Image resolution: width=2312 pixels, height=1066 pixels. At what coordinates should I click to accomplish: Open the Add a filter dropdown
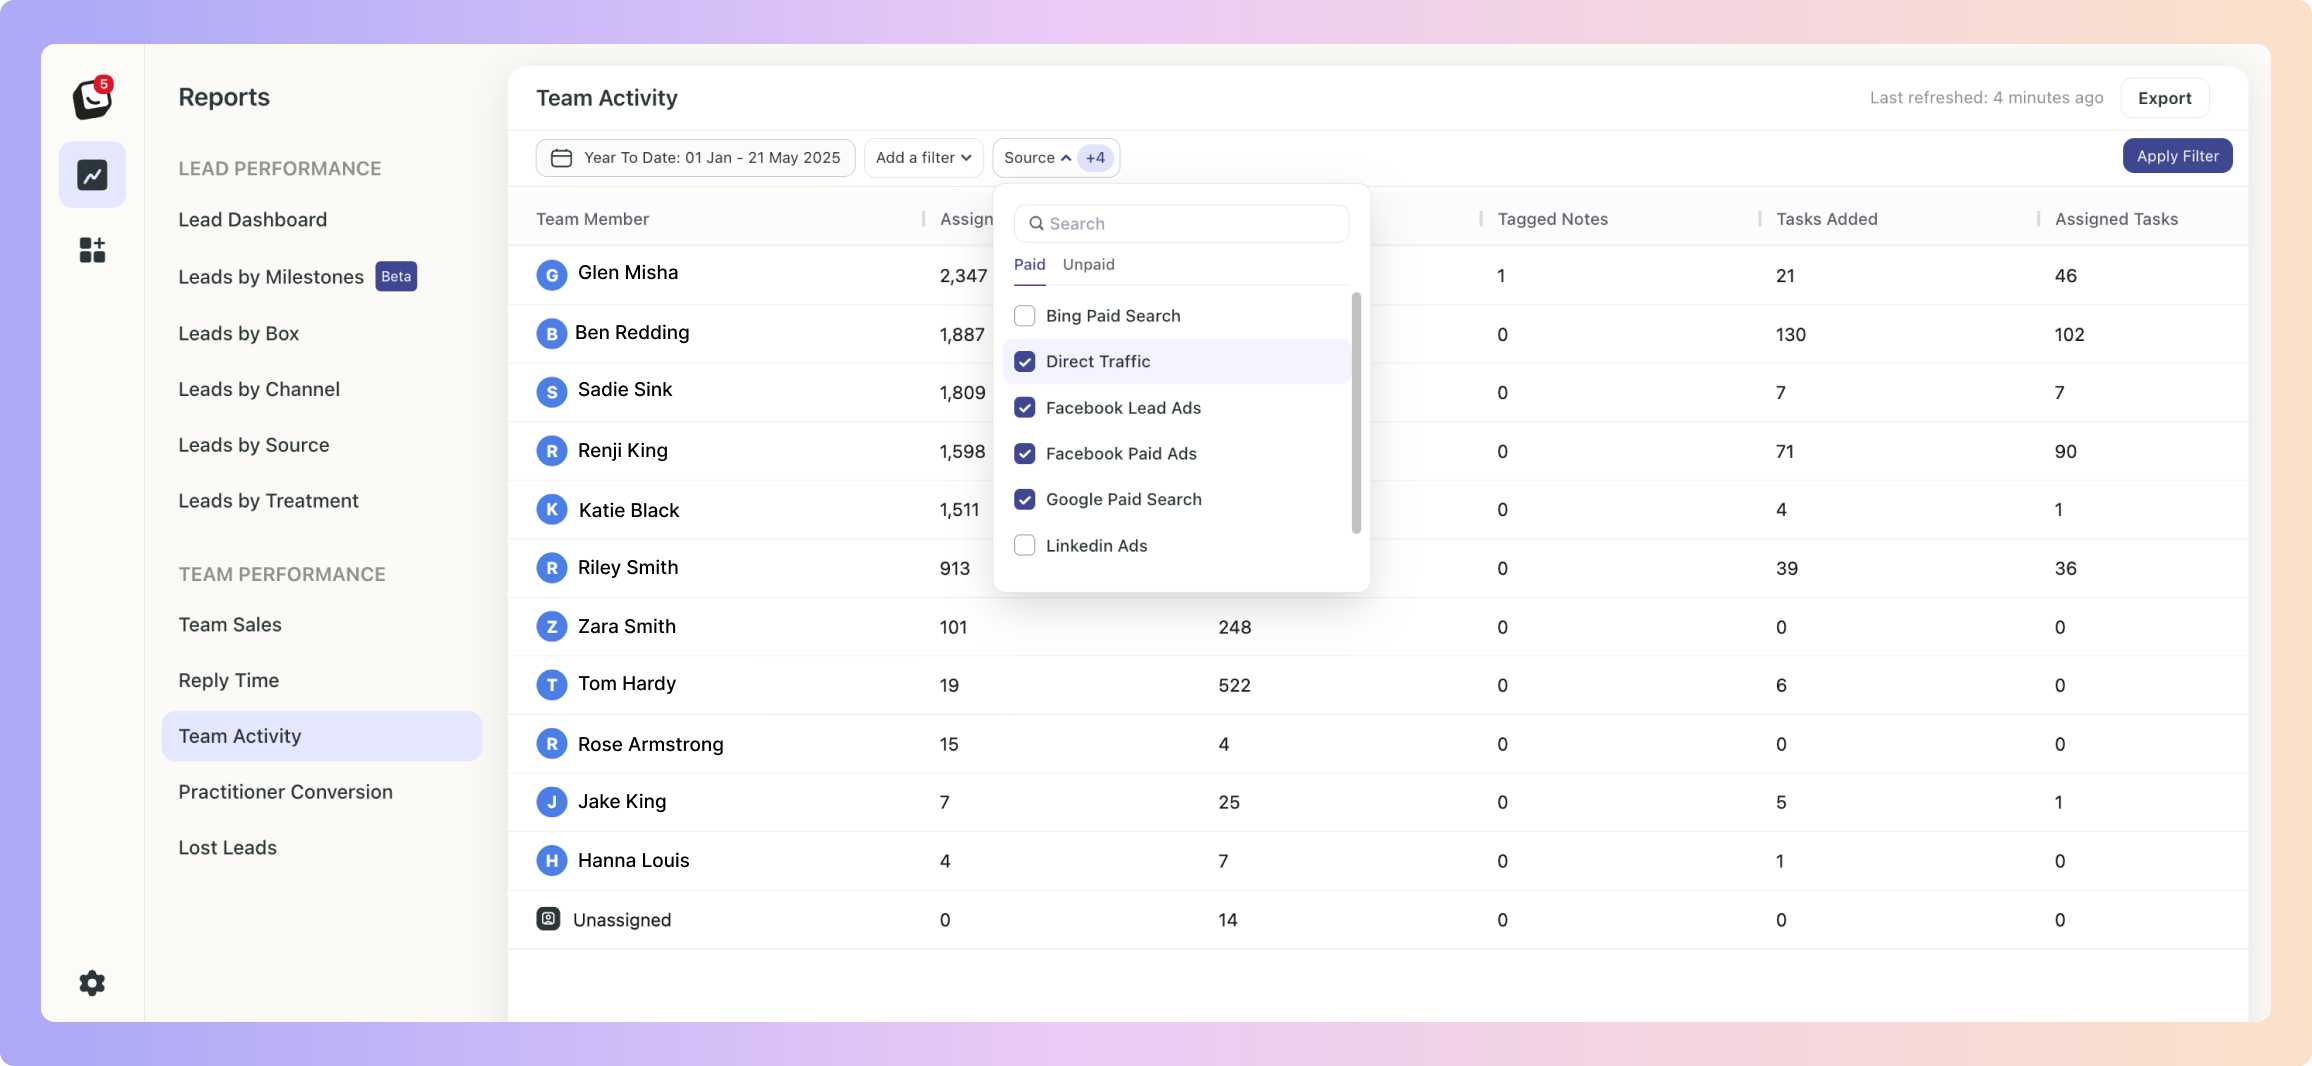(924, 158)
